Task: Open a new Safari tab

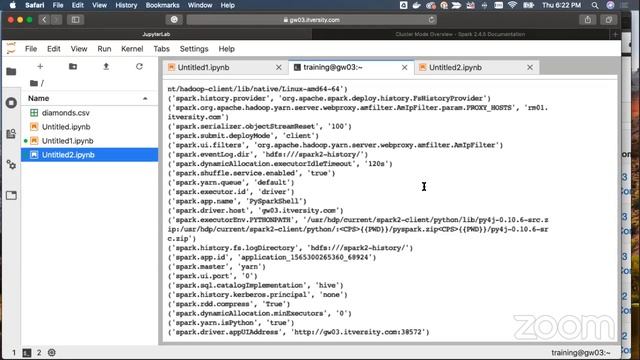Action: (616, 34)
